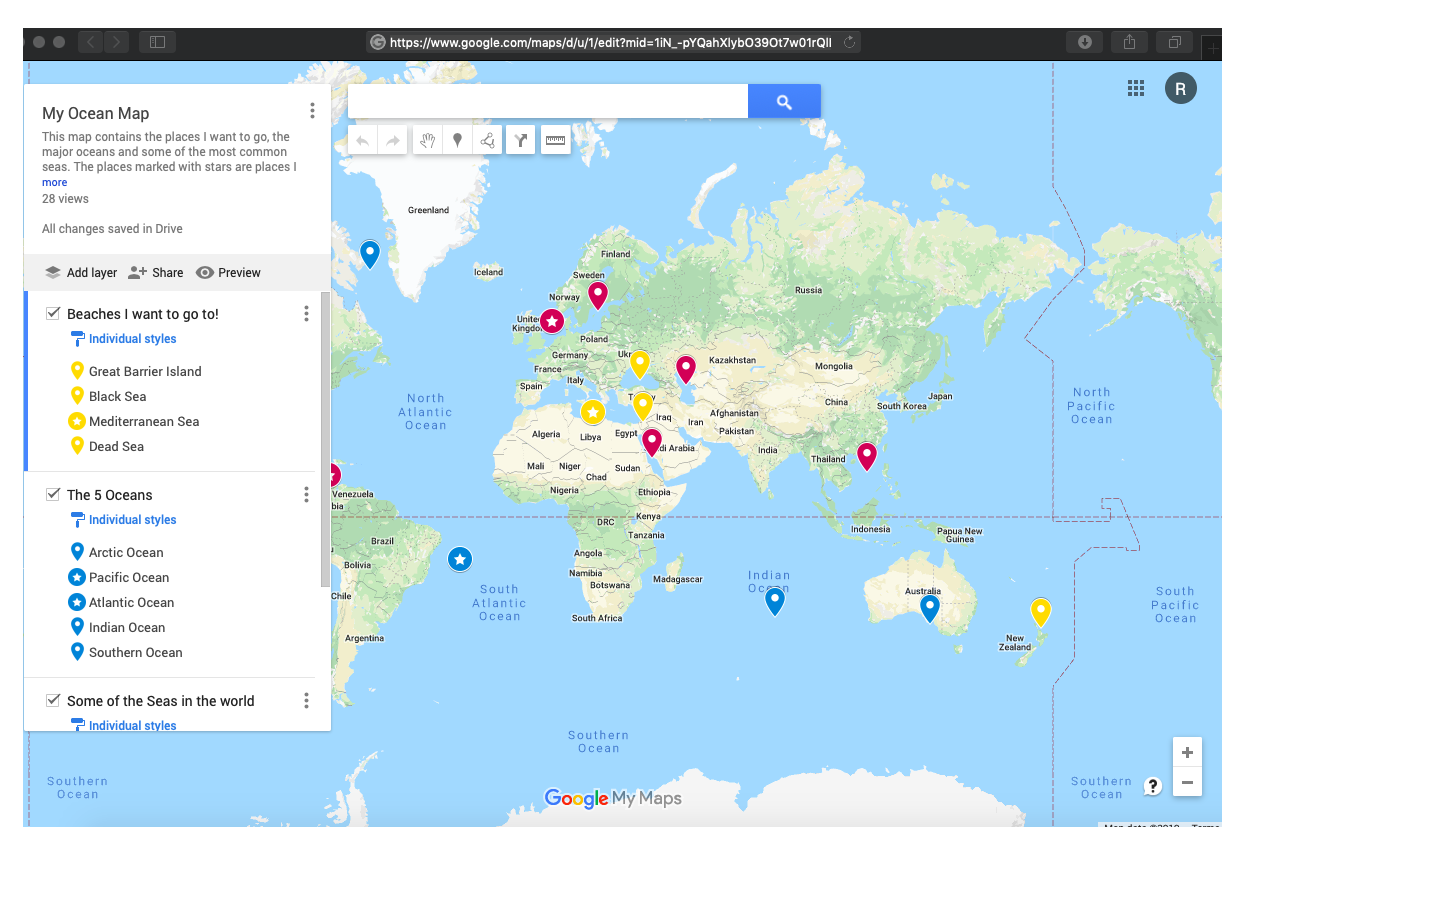The width and height of the screenshot is (1440, 900).
Task: Click the blue marker near Greenland
Action: [x=370, y=254]
